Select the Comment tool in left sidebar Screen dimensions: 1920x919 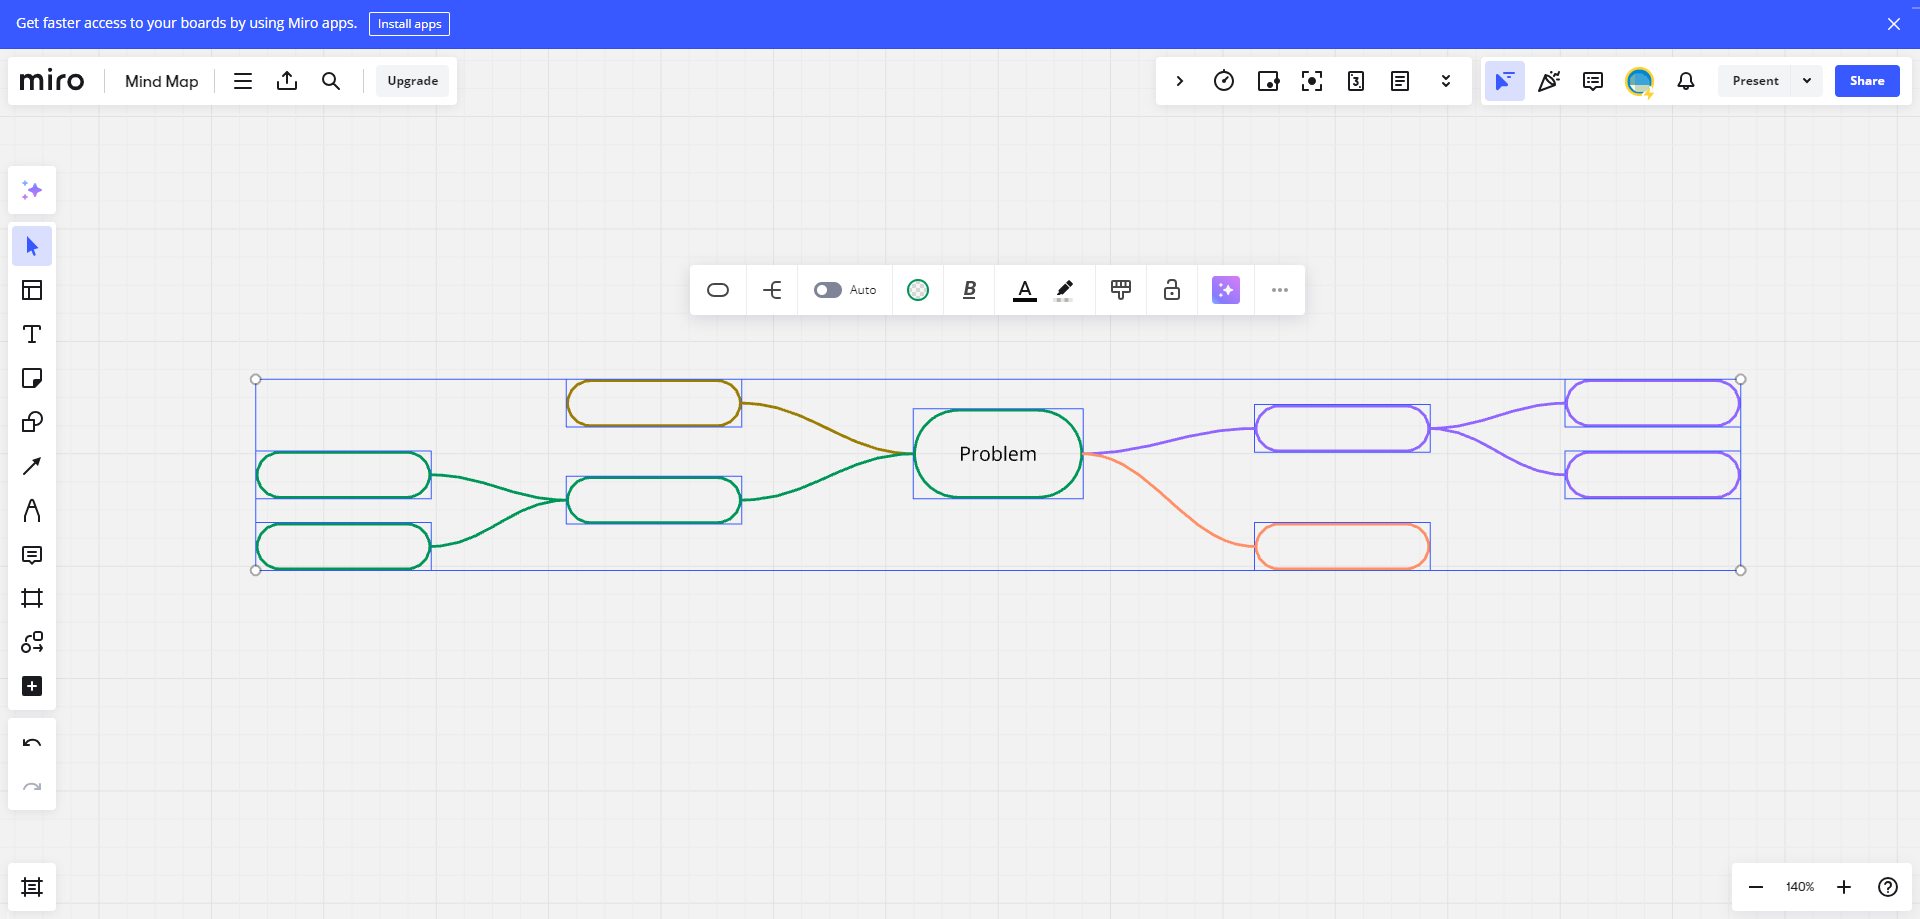click(32, 554)
